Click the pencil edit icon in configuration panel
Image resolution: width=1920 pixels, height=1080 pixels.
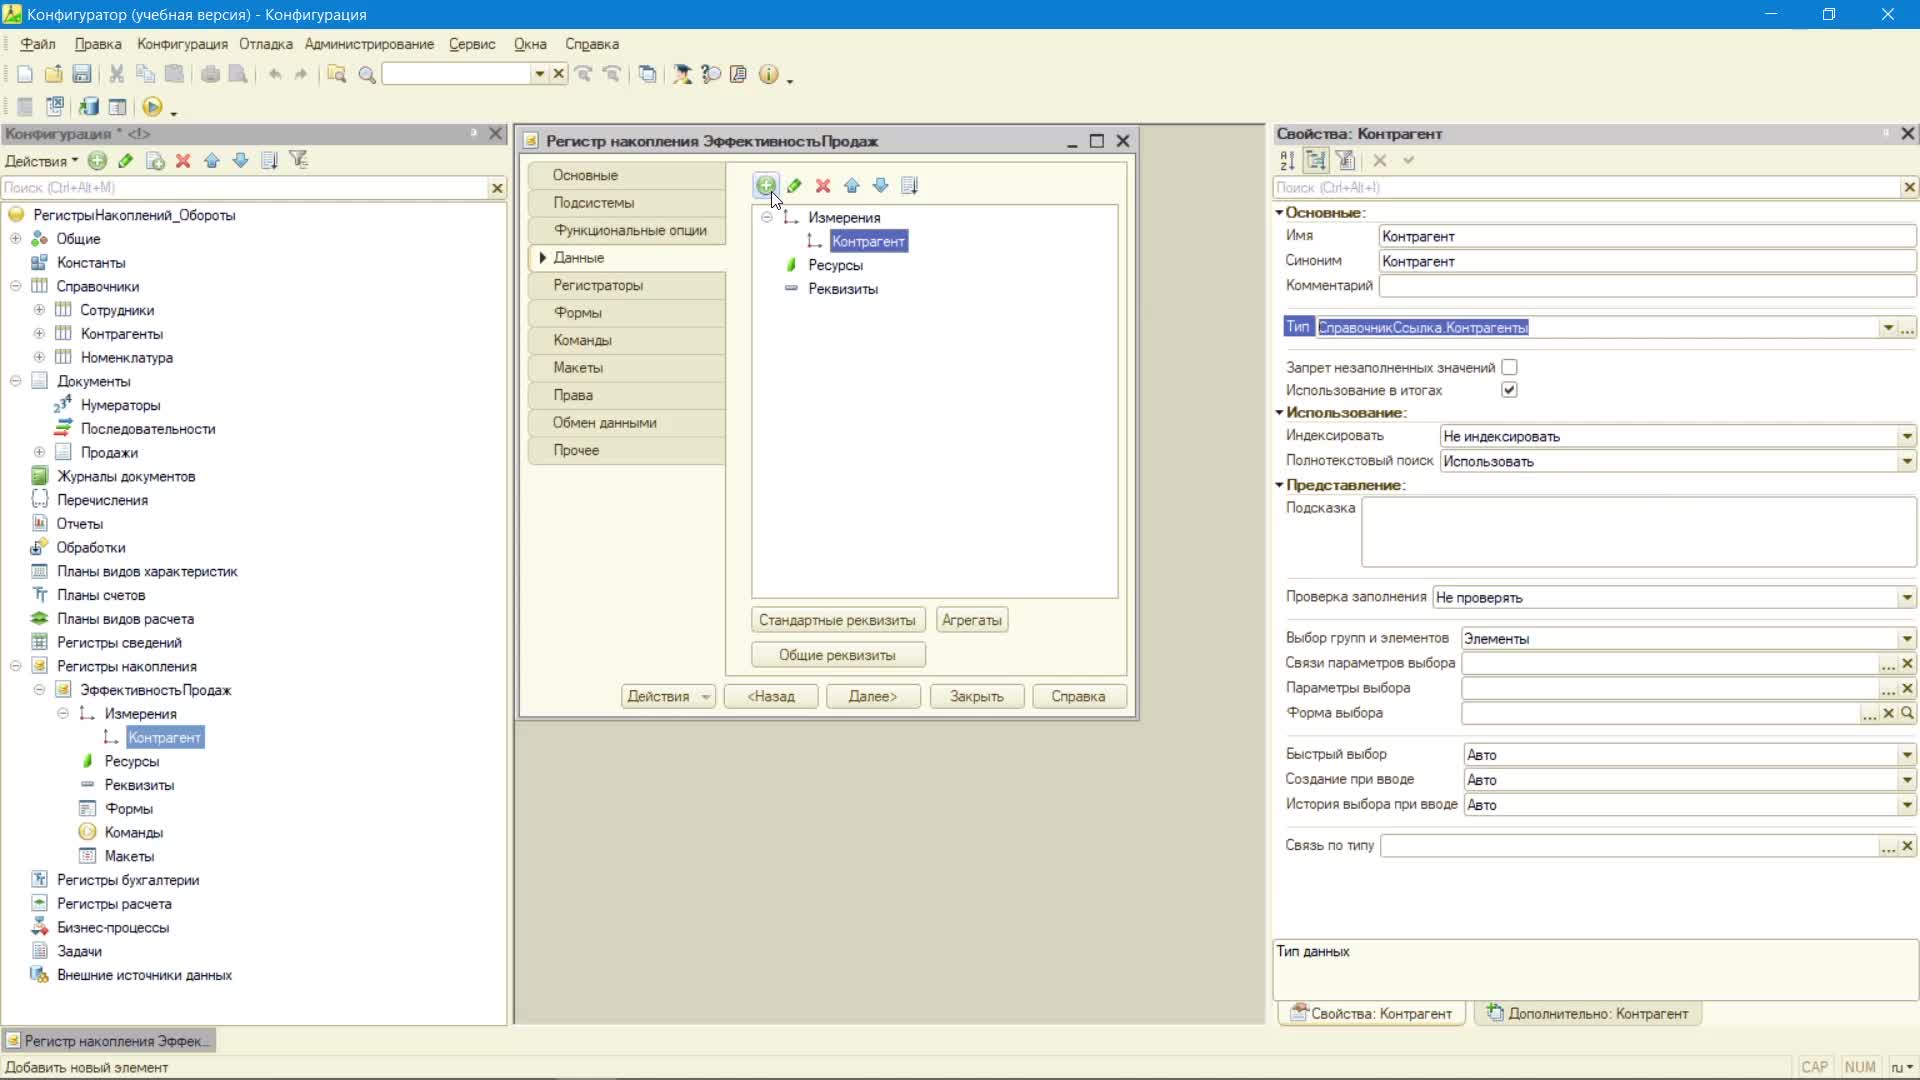[126, 160]
